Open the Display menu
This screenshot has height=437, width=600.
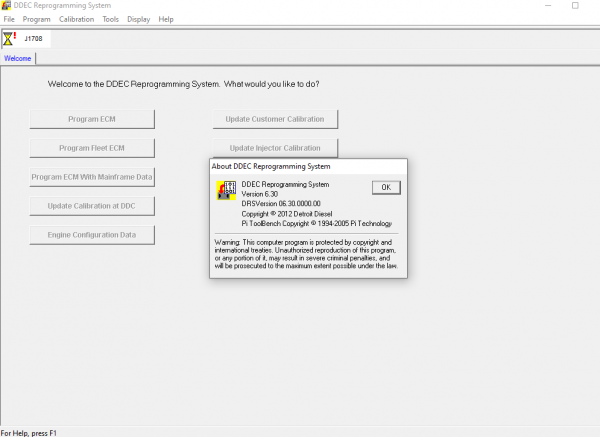coord(139,19)
